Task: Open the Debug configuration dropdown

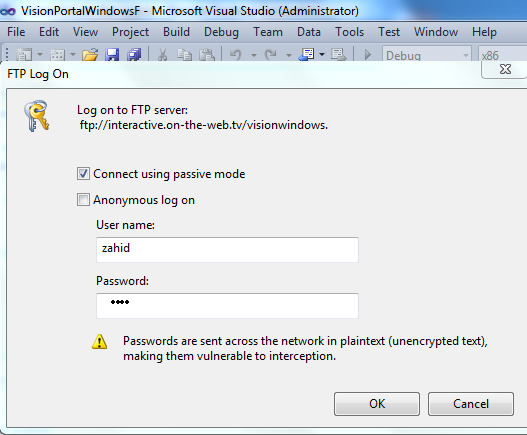Action: pyautogui.click(x=427, y=55)
